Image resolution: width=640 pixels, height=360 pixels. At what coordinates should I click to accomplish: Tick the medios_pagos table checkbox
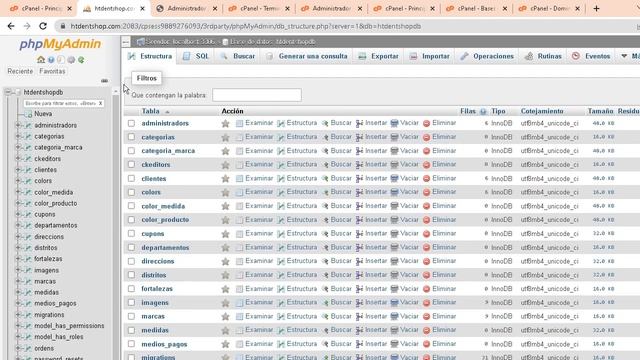click(131, 344)
